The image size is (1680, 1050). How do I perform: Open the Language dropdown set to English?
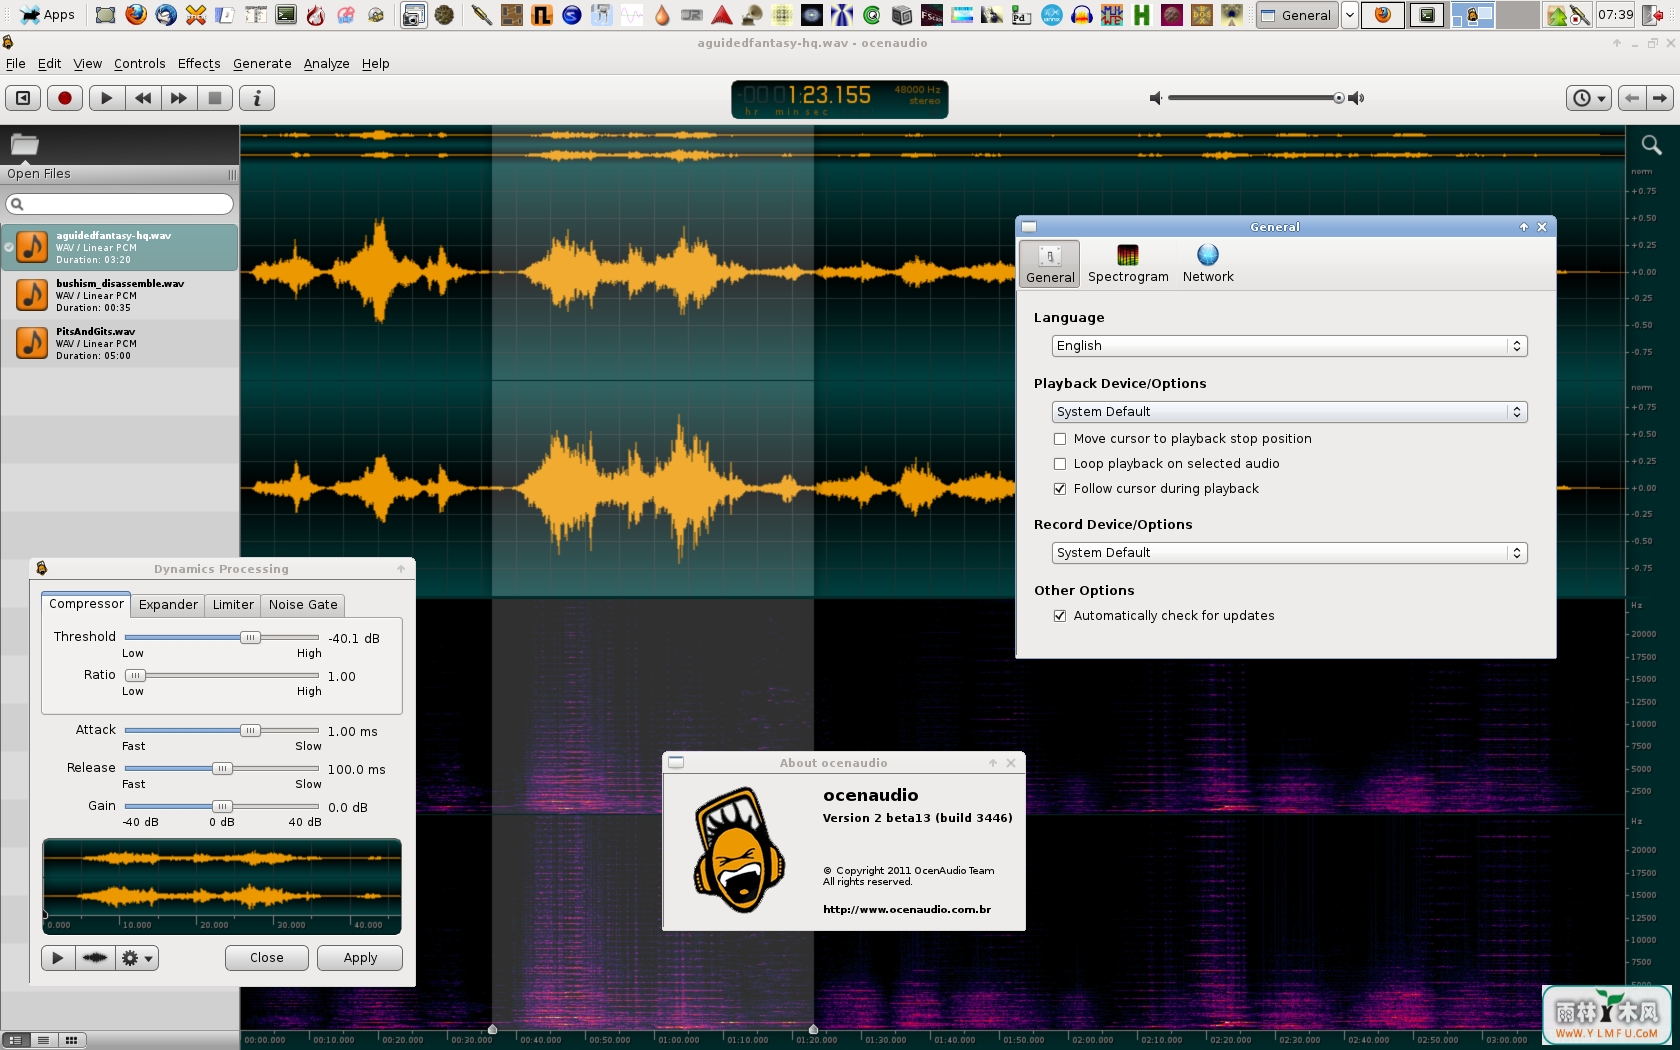1290,346
